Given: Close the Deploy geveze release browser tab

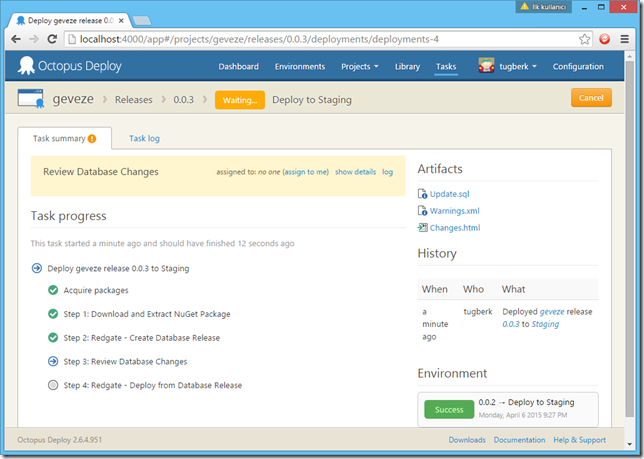Looking at the screenshot, I should point(121,21).
